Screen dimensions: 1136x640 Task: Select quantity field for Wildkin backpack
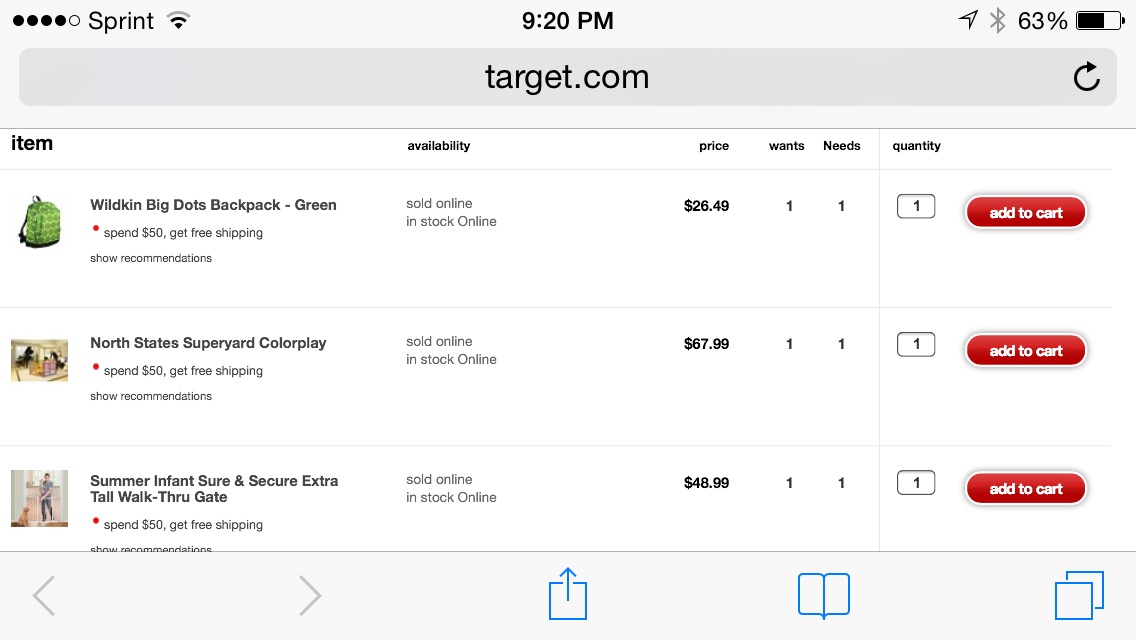click(x=916, y=206)
